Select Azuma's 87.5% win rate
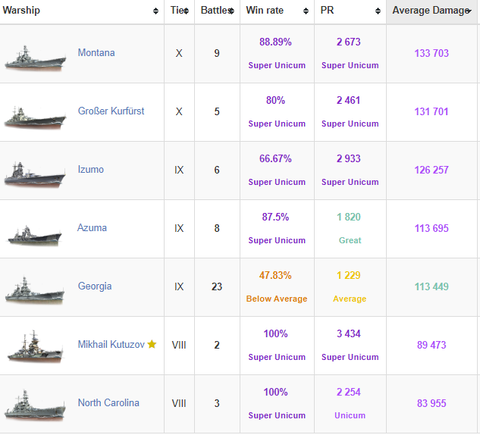 coord(275,217)
